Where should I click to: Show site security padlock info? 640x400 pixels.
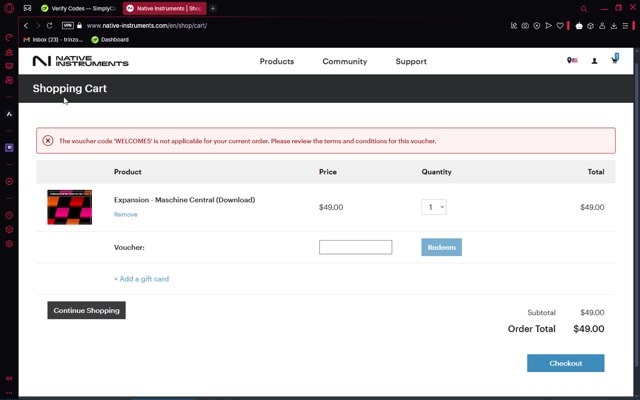pyautogui.click(x=79, y=25)
